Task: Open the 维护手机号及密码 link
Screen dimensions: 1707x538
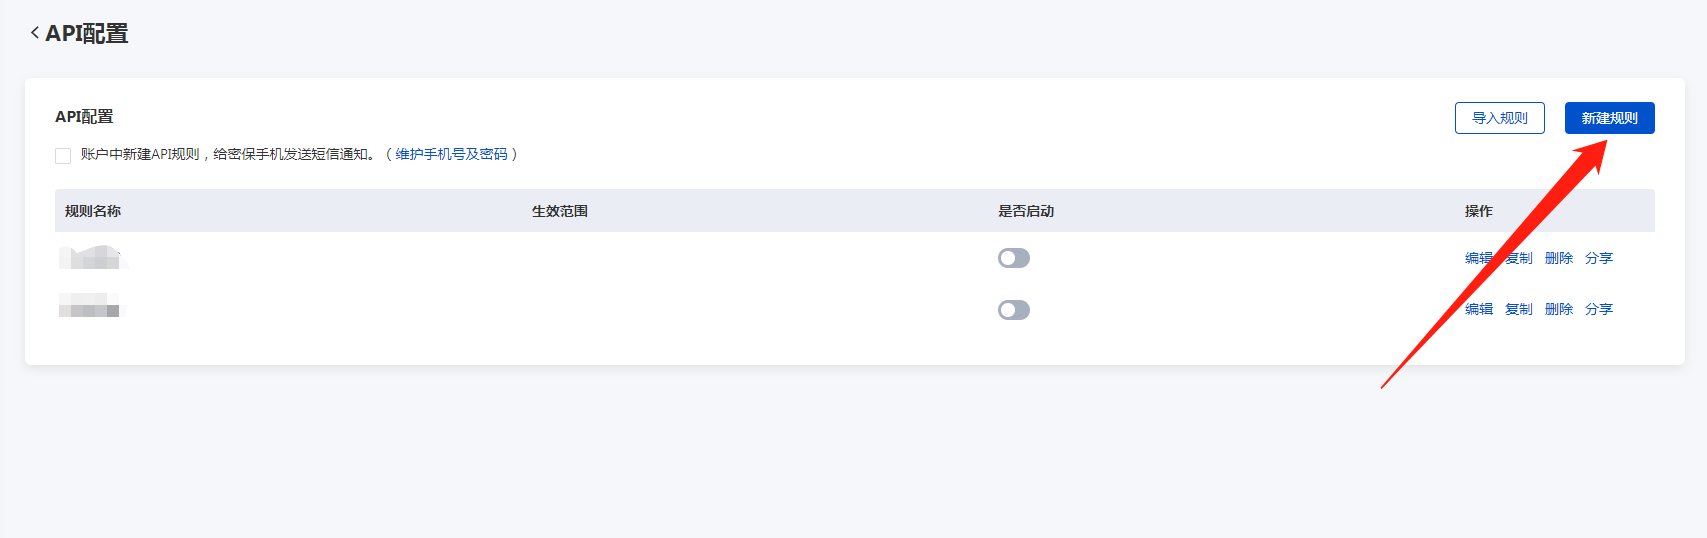Action: coord(451,154)
